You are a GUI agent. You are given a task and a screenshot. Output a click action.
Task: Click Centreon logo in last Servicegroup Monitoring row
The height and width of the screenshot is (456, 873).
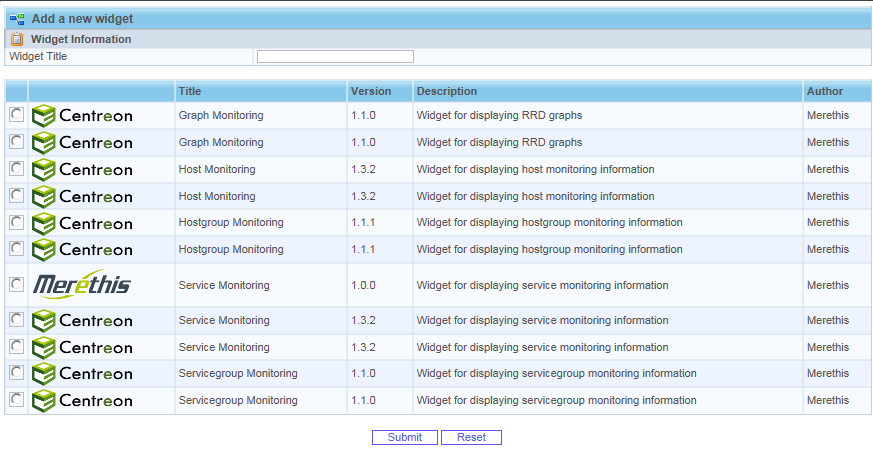click(82, 401)
